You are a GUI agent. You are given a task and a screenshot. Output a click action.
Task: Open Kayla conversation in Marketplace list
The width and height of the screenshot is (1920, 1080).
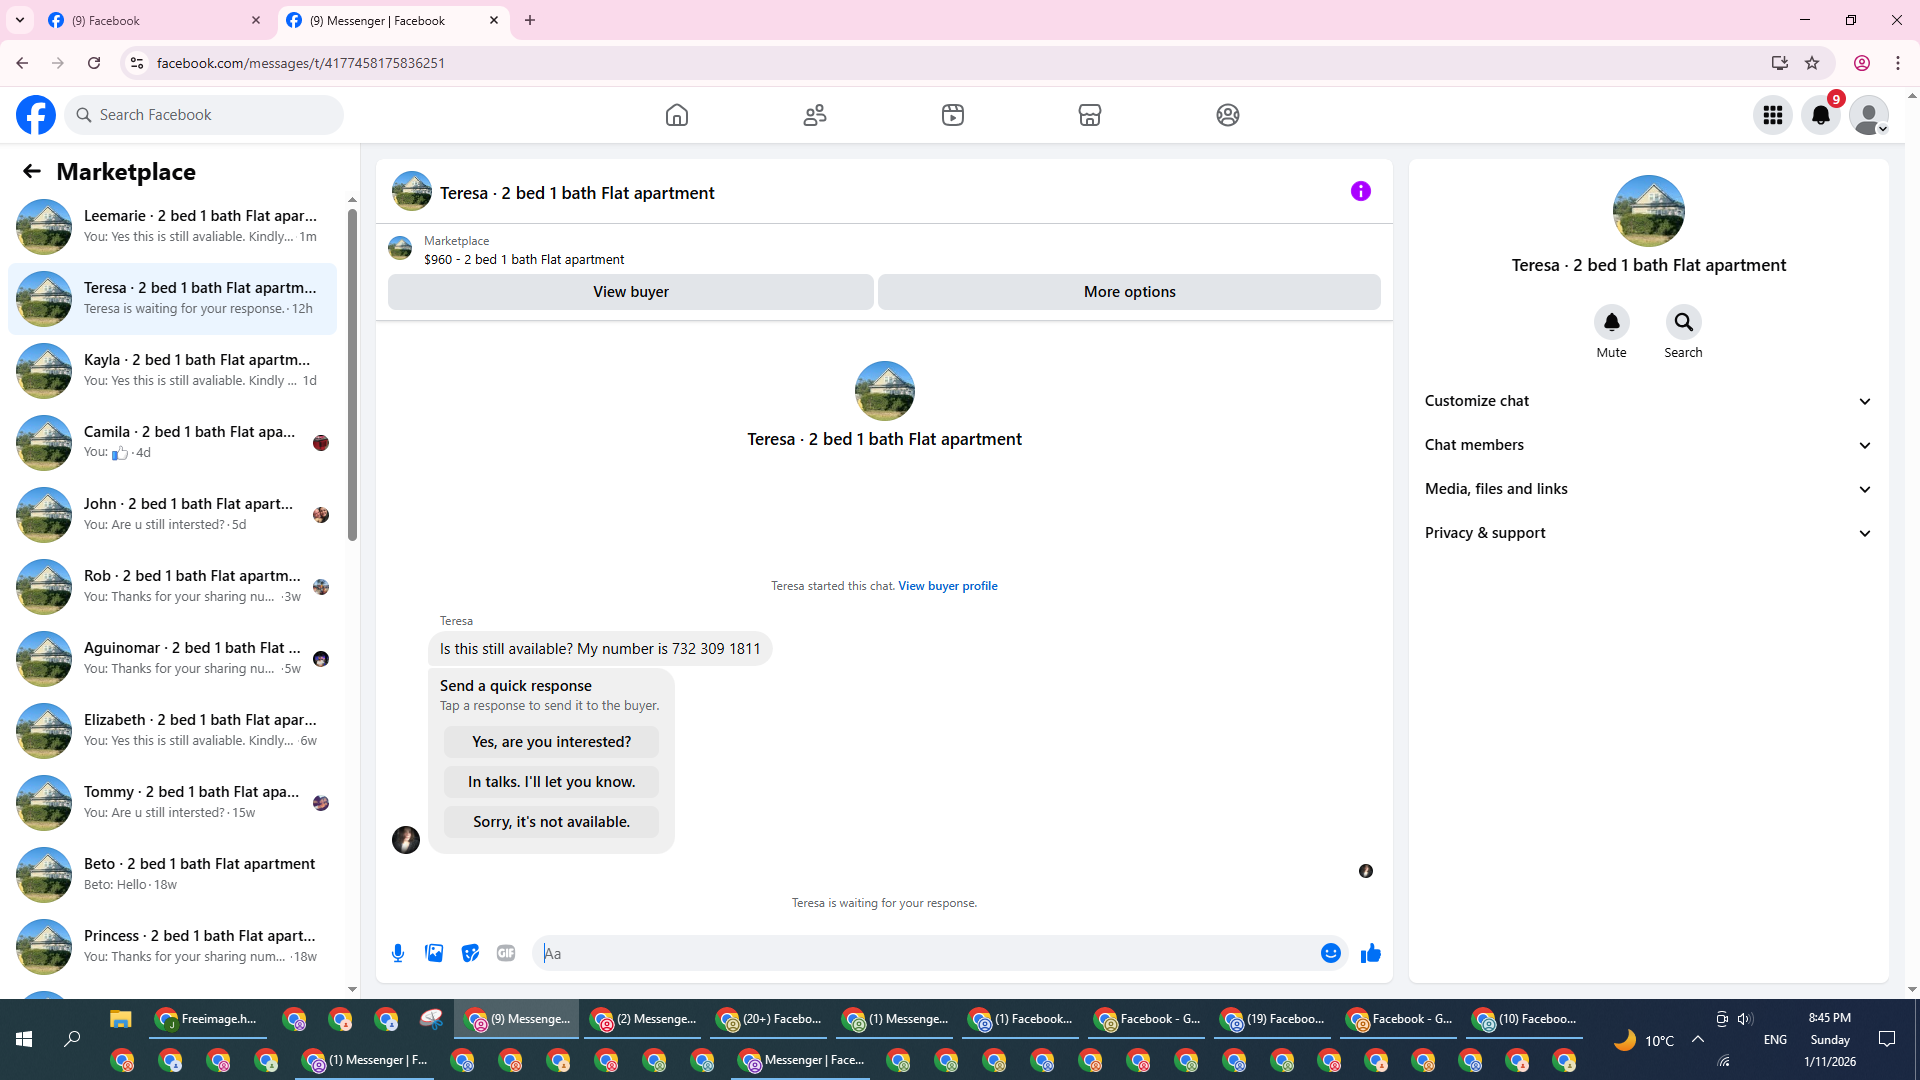172,370
